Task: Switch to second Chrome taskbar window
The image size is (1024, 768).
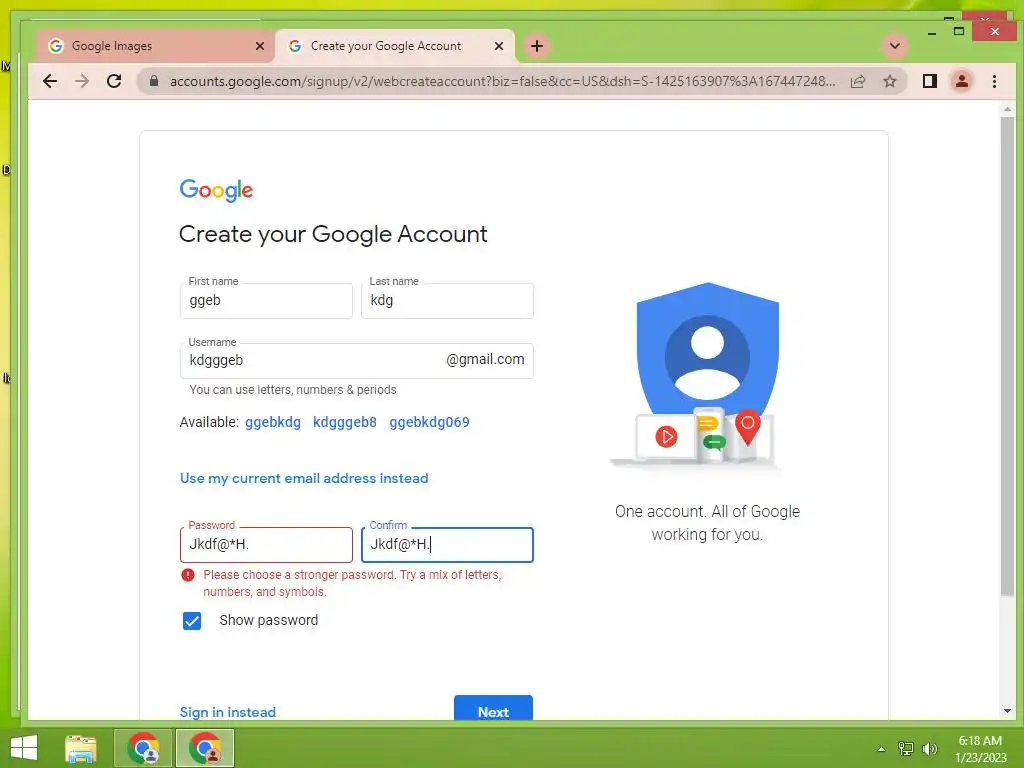Action: (x=205, y=748)
